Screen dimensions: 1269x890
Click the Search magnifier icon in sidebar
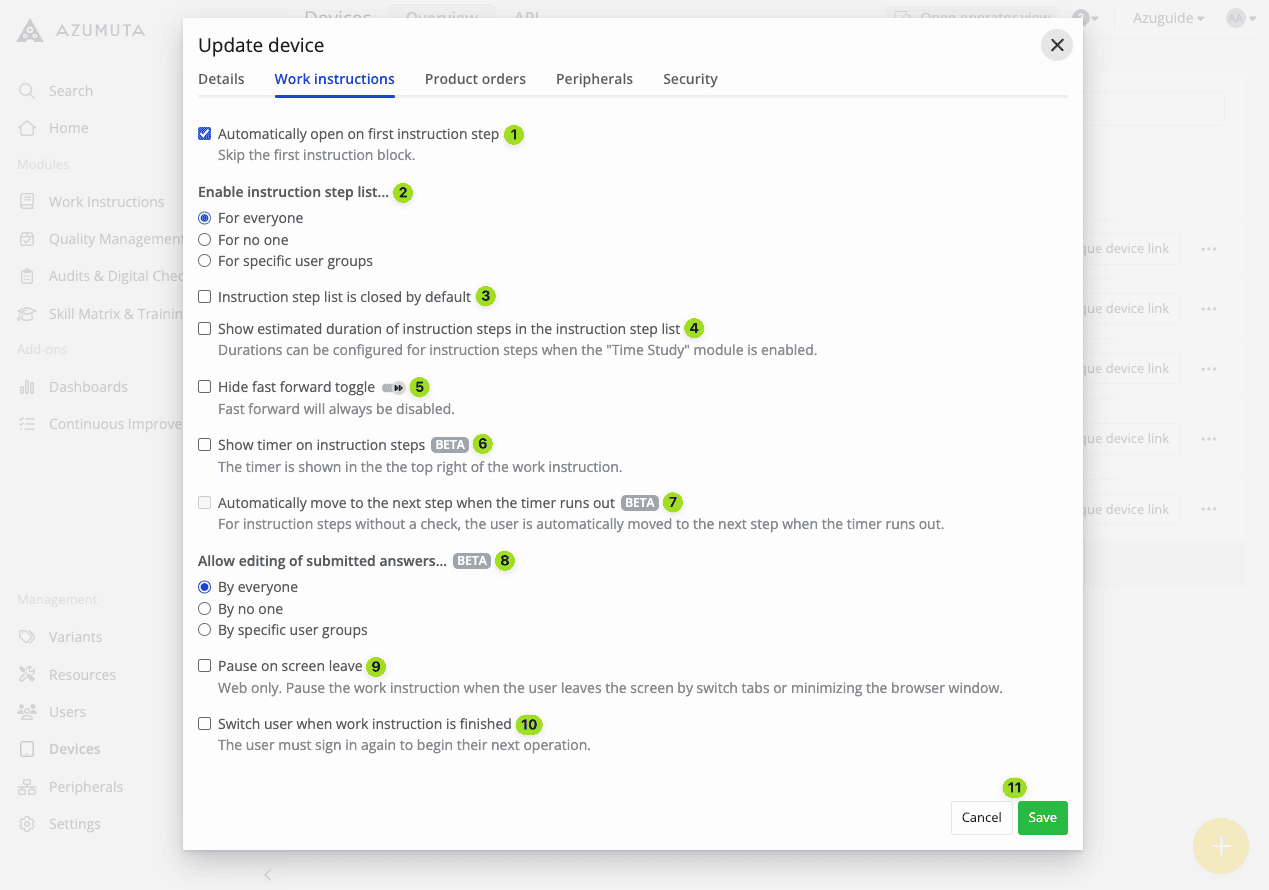(27, 91)
